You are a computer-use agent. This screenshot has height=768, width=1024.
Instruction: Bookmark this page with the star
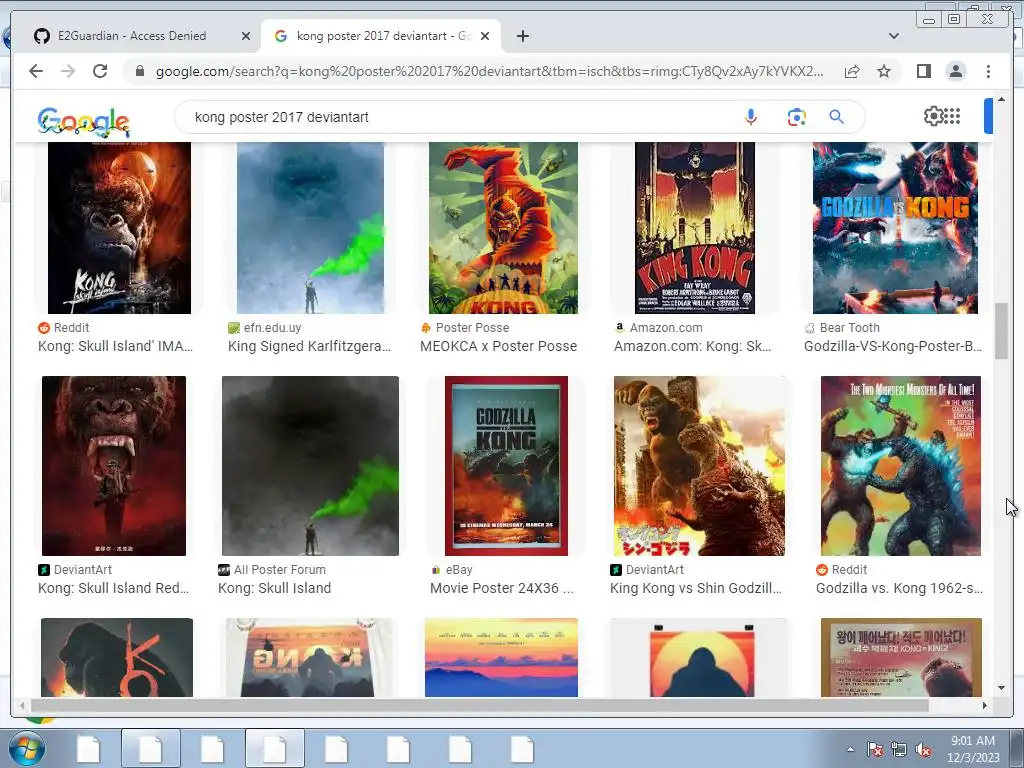point(884,71)
